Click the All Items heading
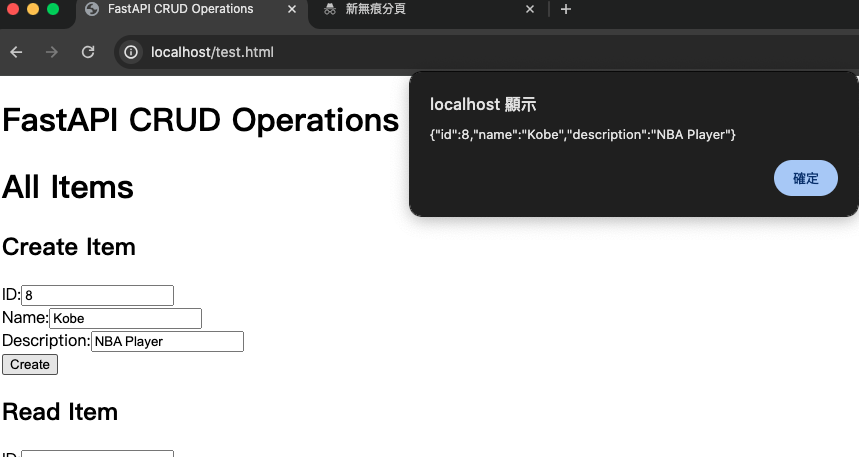Image resolution: width=859 pixels, height=457 pixels. [68, 187]
